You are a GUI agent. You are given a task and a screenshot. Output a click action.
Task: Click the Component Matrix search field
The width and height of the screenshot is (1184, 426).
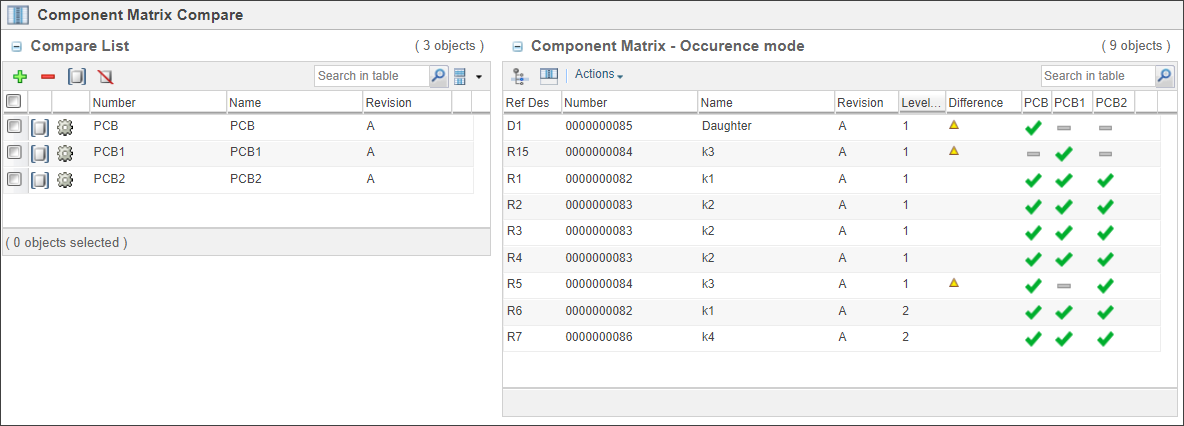(x=1098, y=76)
